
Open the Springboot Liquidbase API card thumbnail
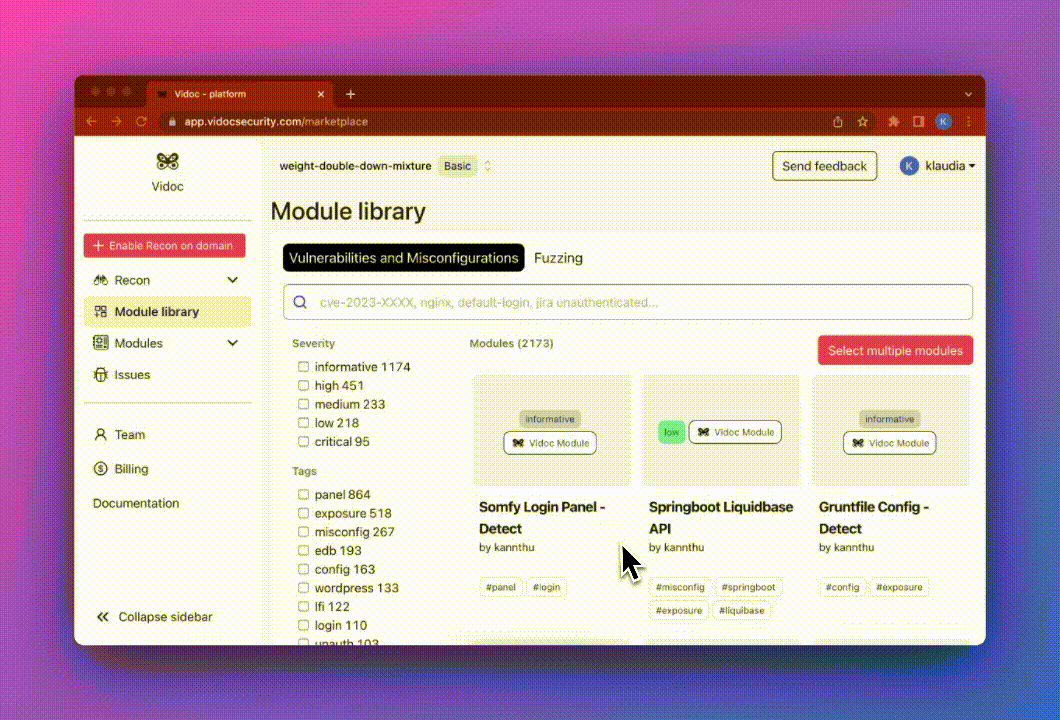(721, 431)
